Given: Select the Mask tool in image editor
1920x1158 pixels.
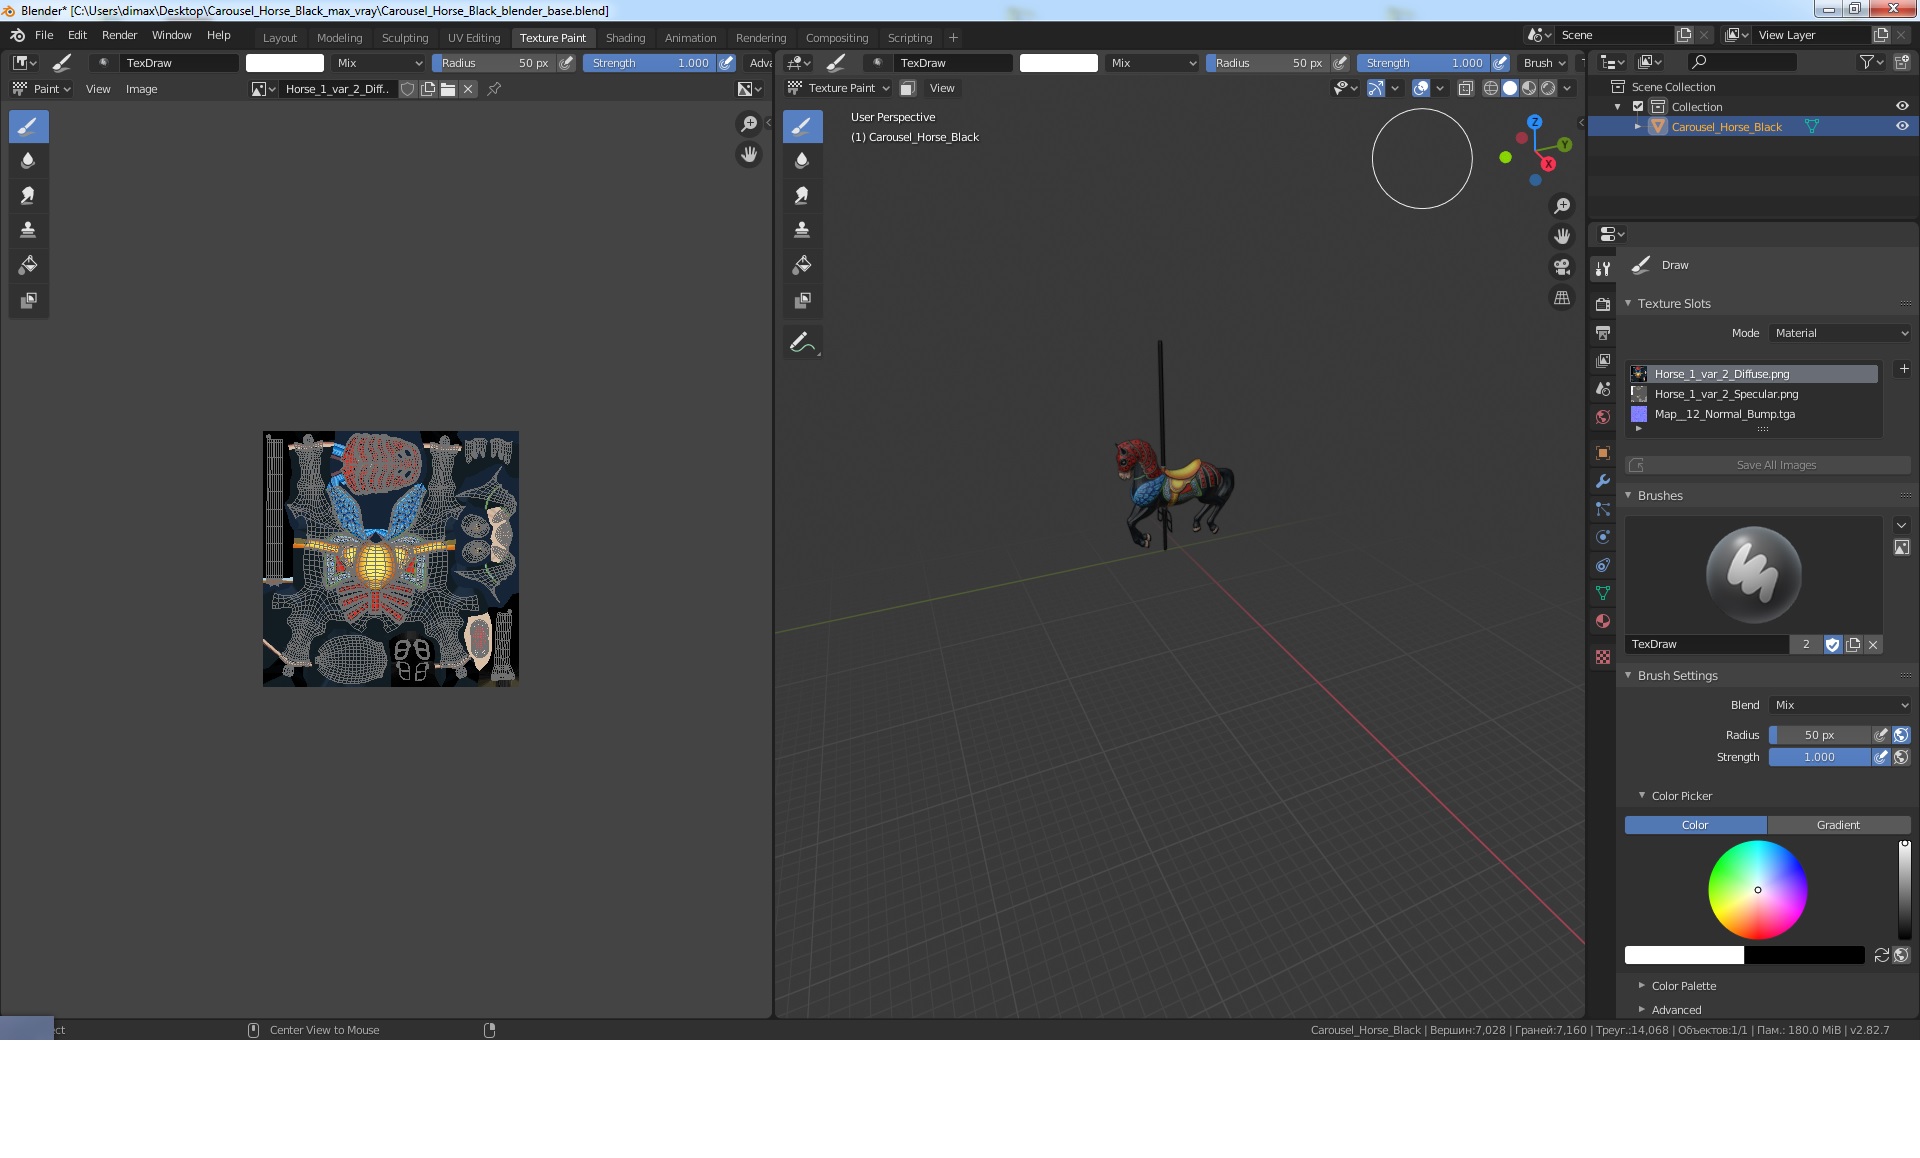Looking at the screenshot, I should 28,300.
